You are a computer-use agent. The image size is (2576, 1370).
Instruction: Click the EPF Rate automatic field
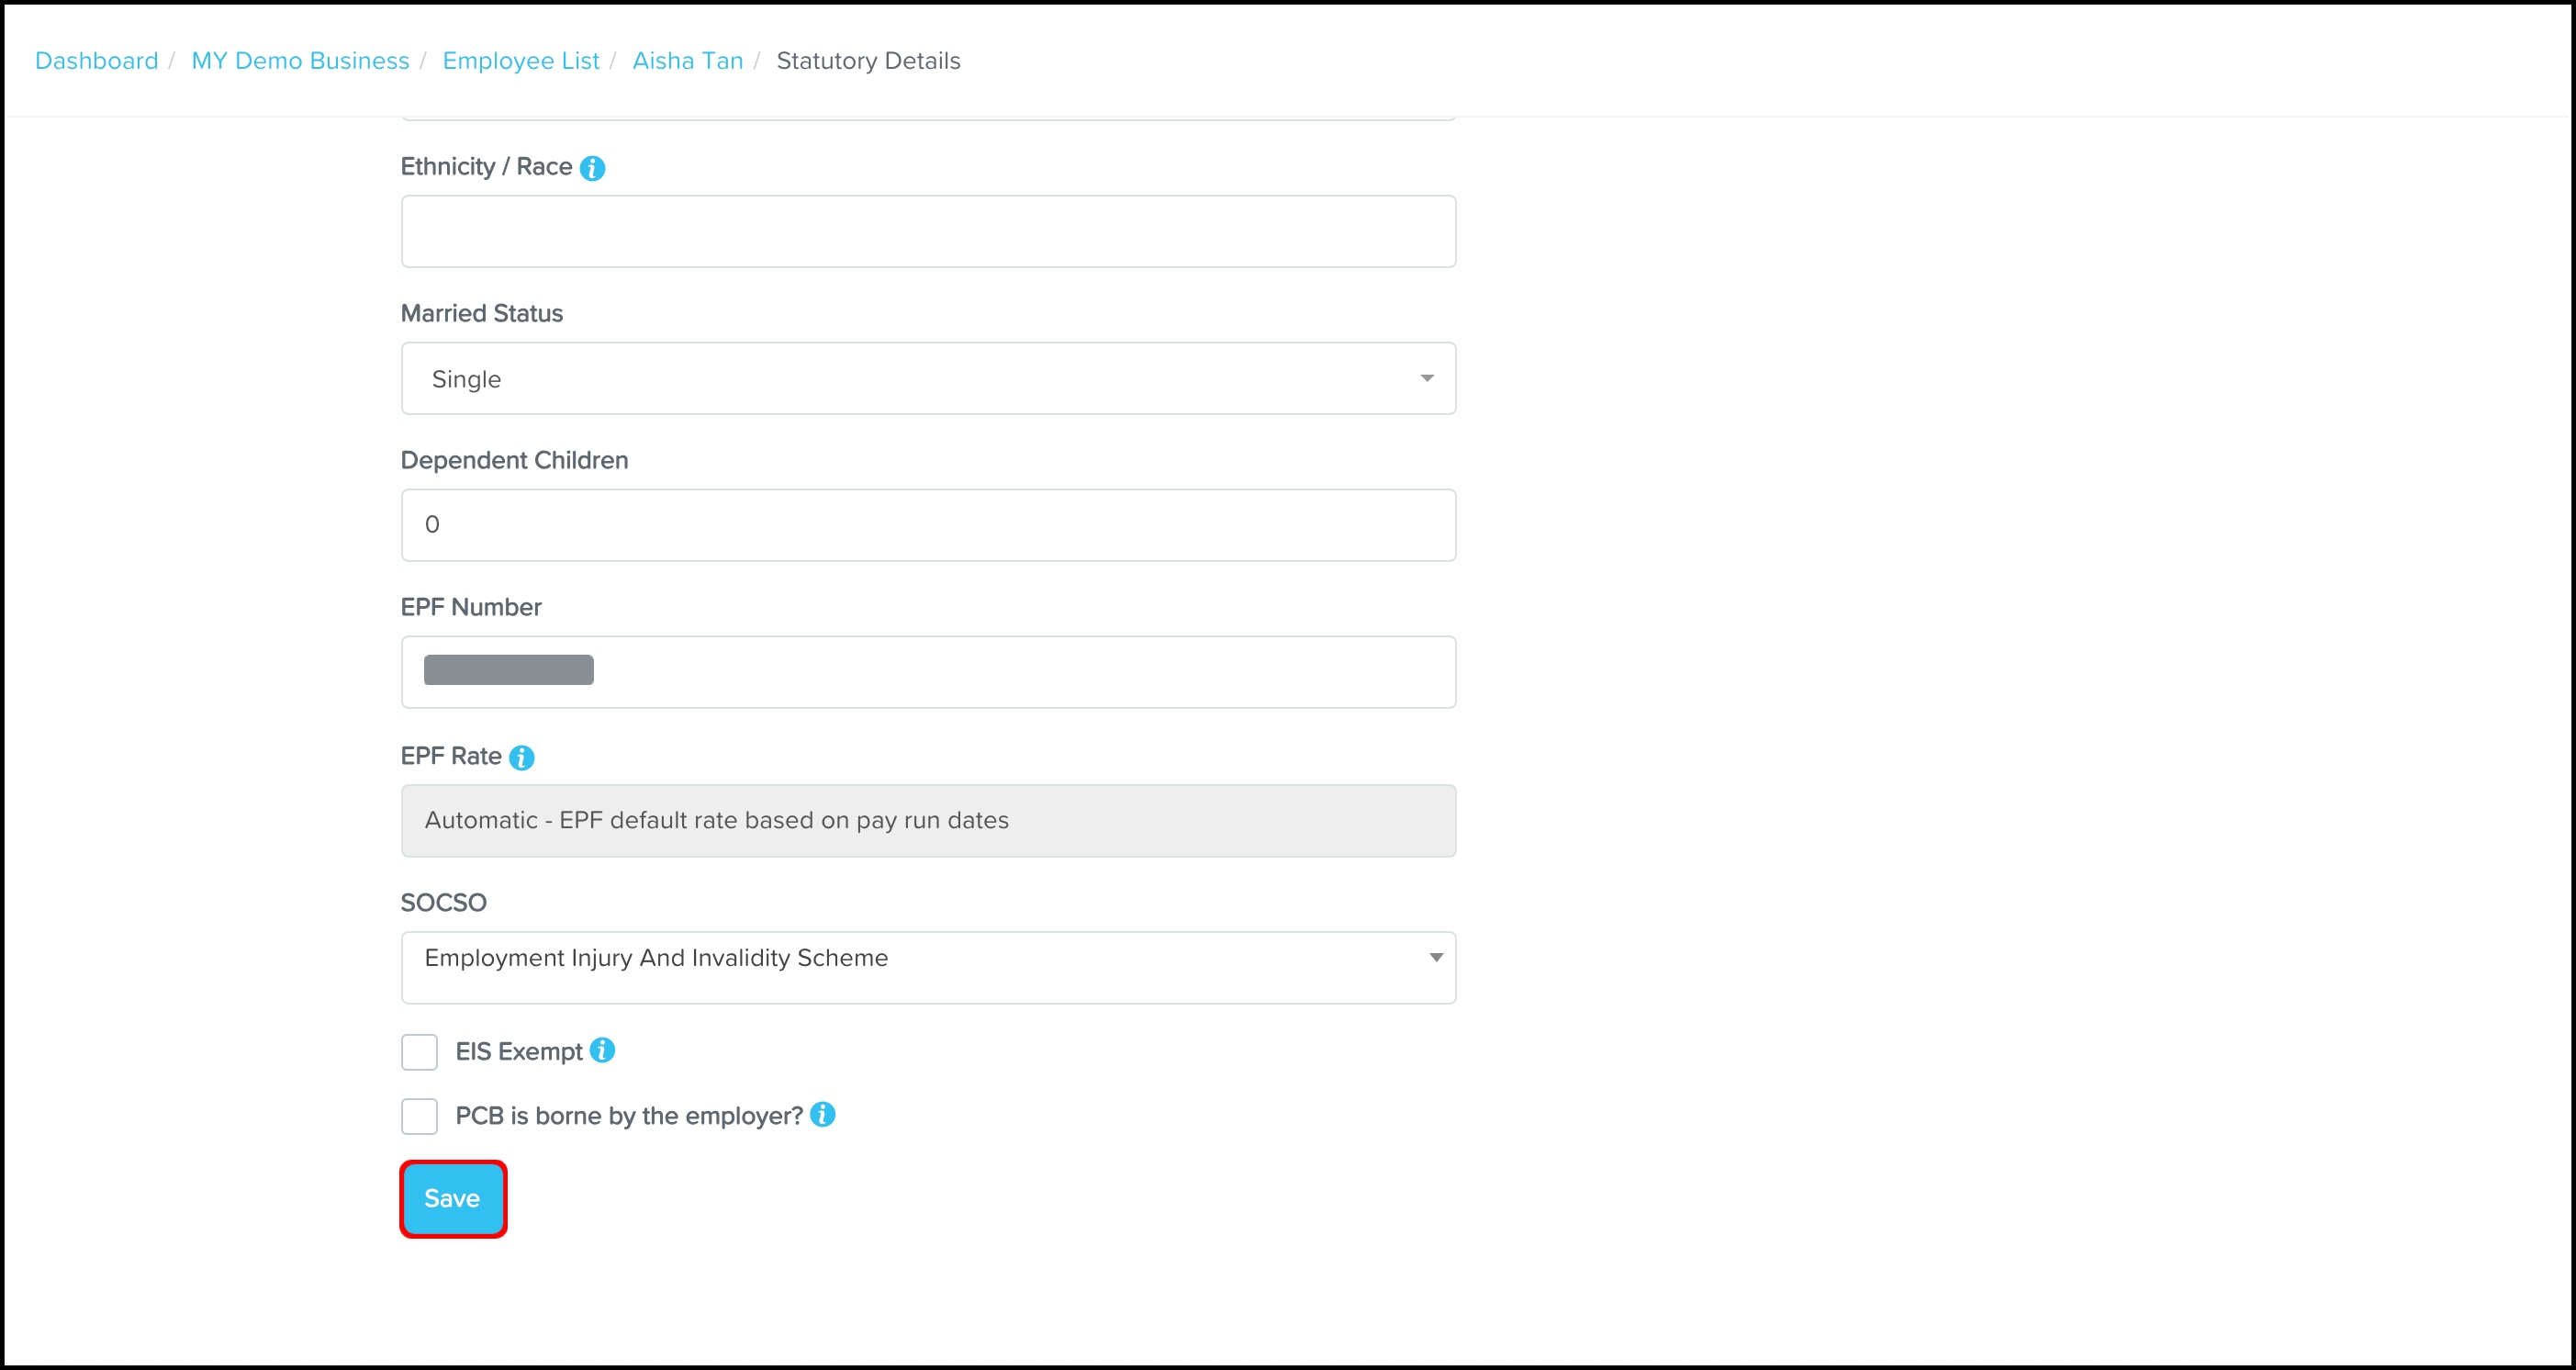point(927,820)
